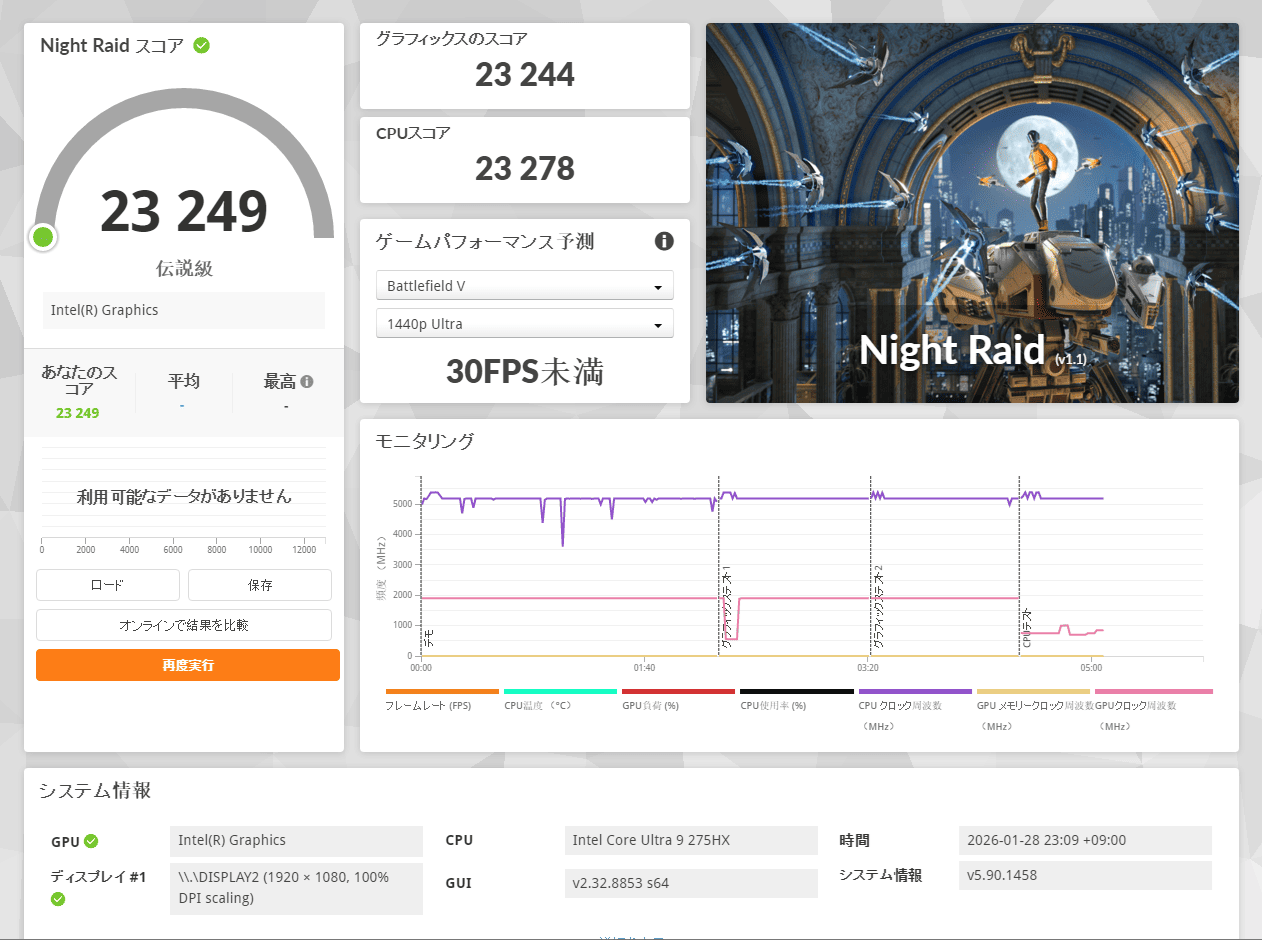The width and height of the screenshot is (1262, 940).
Task: Click the info icon in ゲームパフォーマンス予測
Action: (663, 241)
